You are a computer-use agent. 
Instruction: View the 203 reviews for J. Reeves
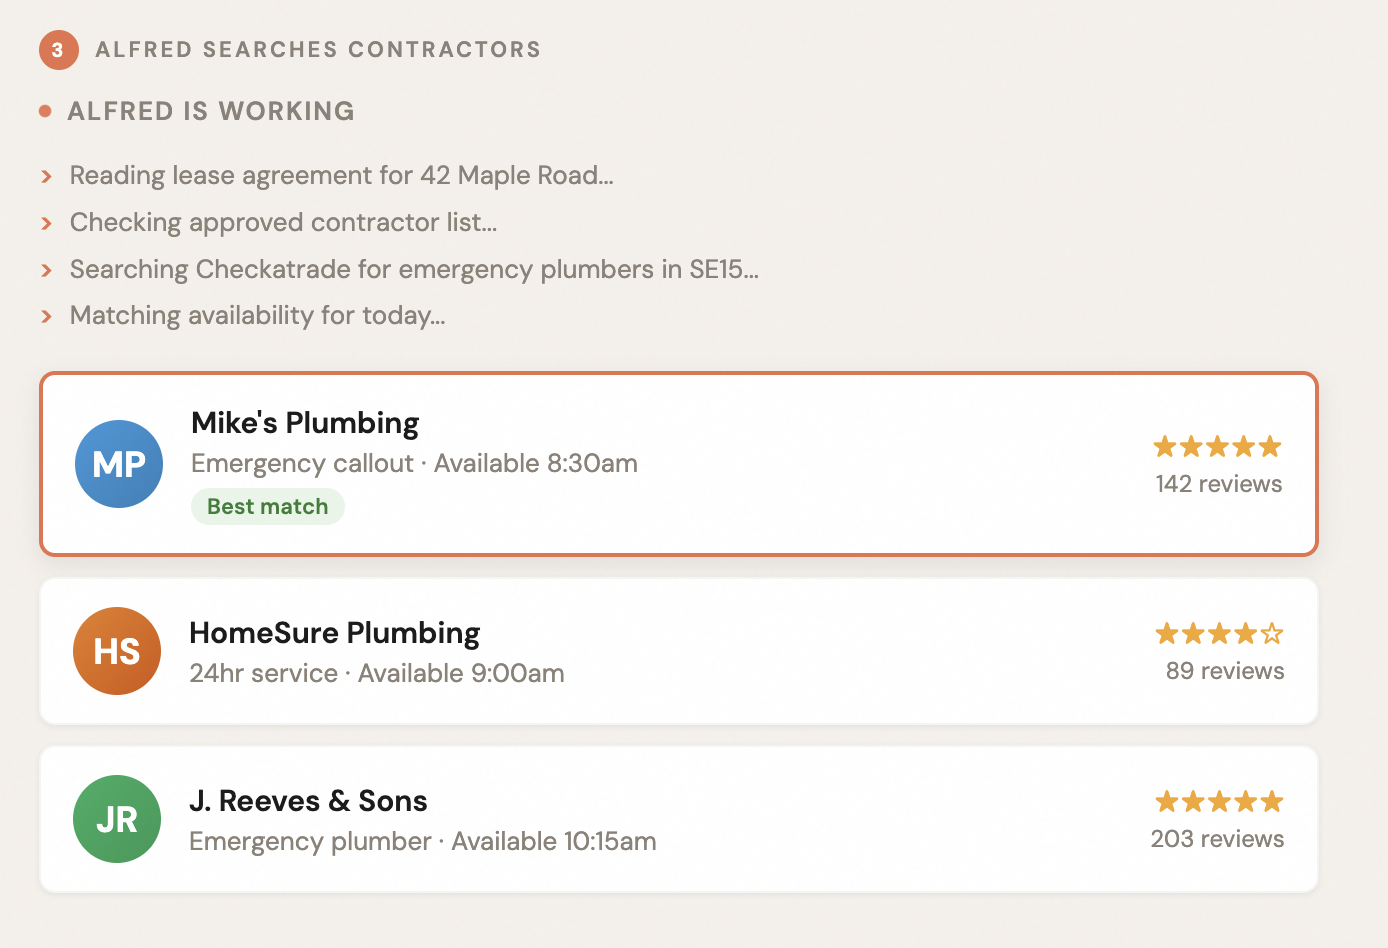[1217, 839]
